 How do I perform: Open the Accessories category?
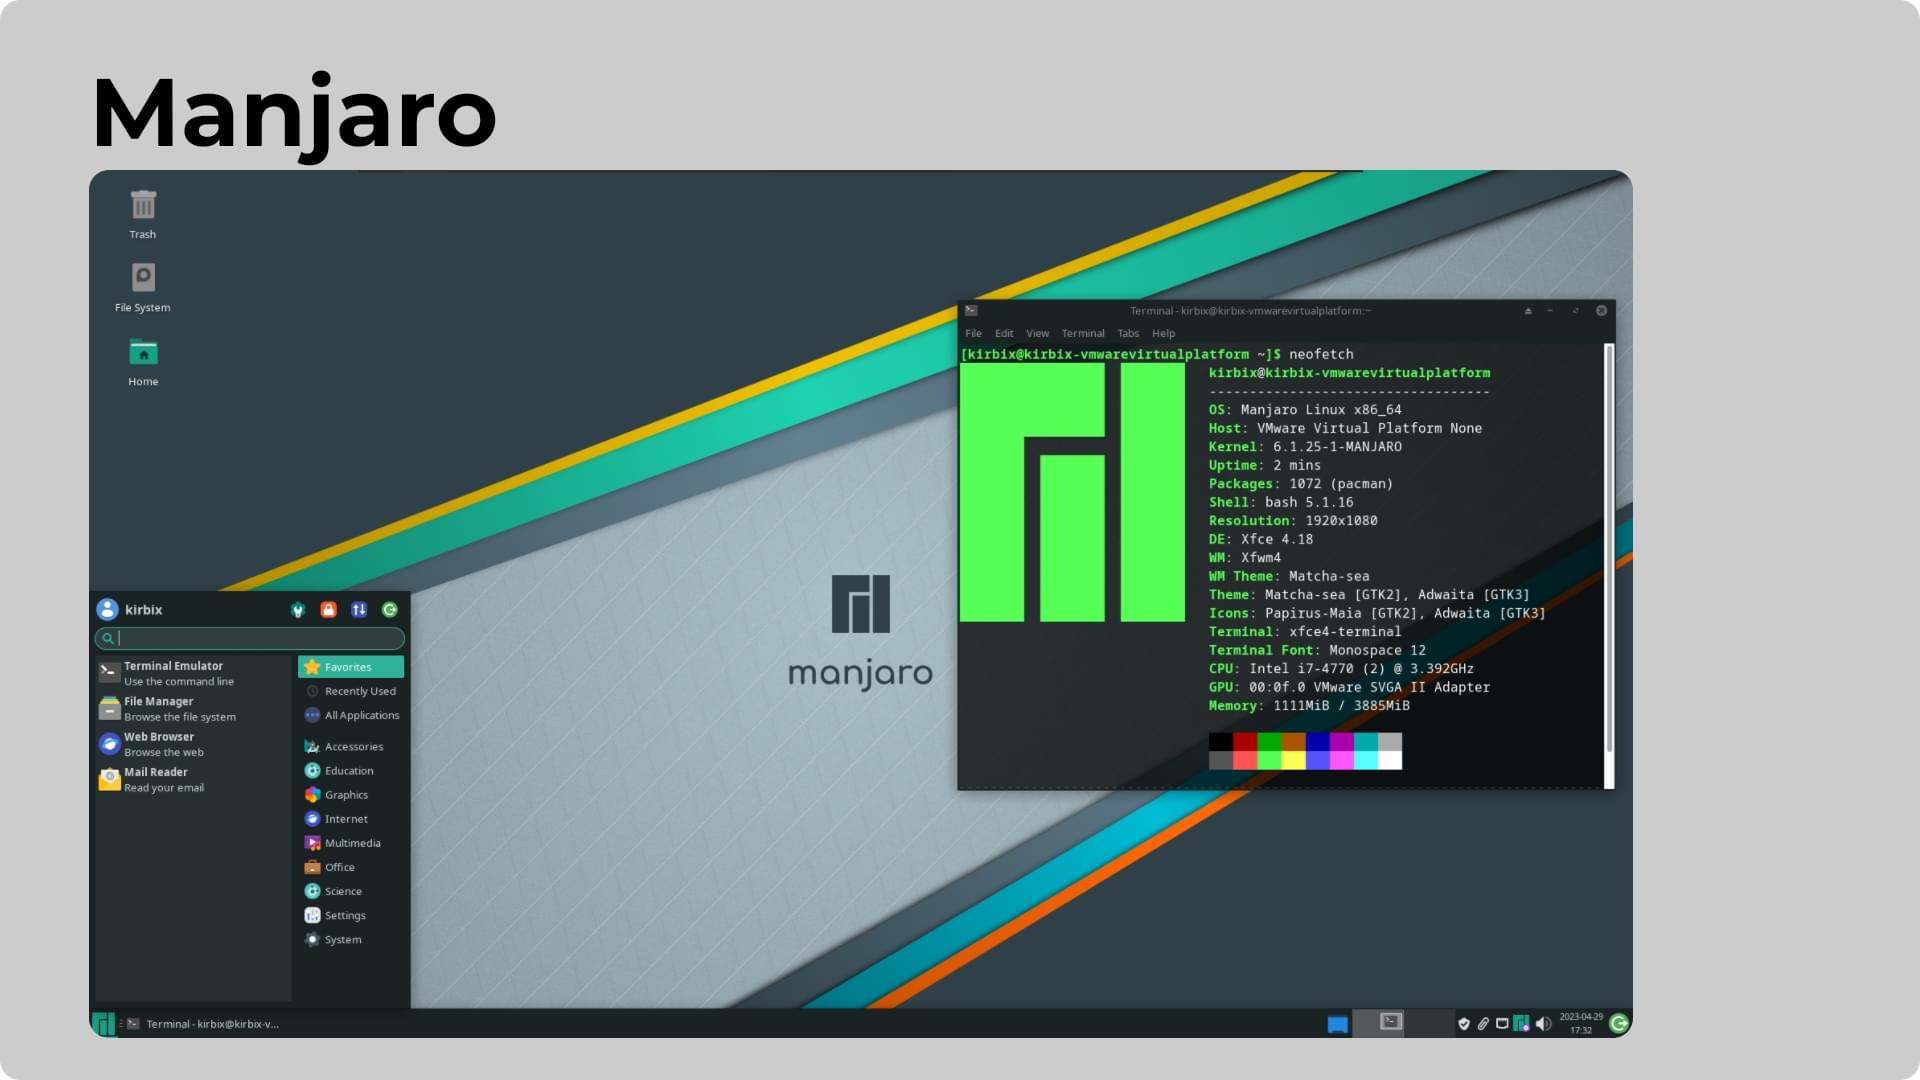351,747
